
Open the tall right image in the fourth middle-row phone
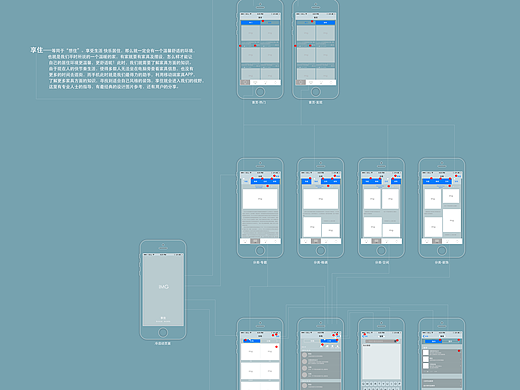point(452,220)
